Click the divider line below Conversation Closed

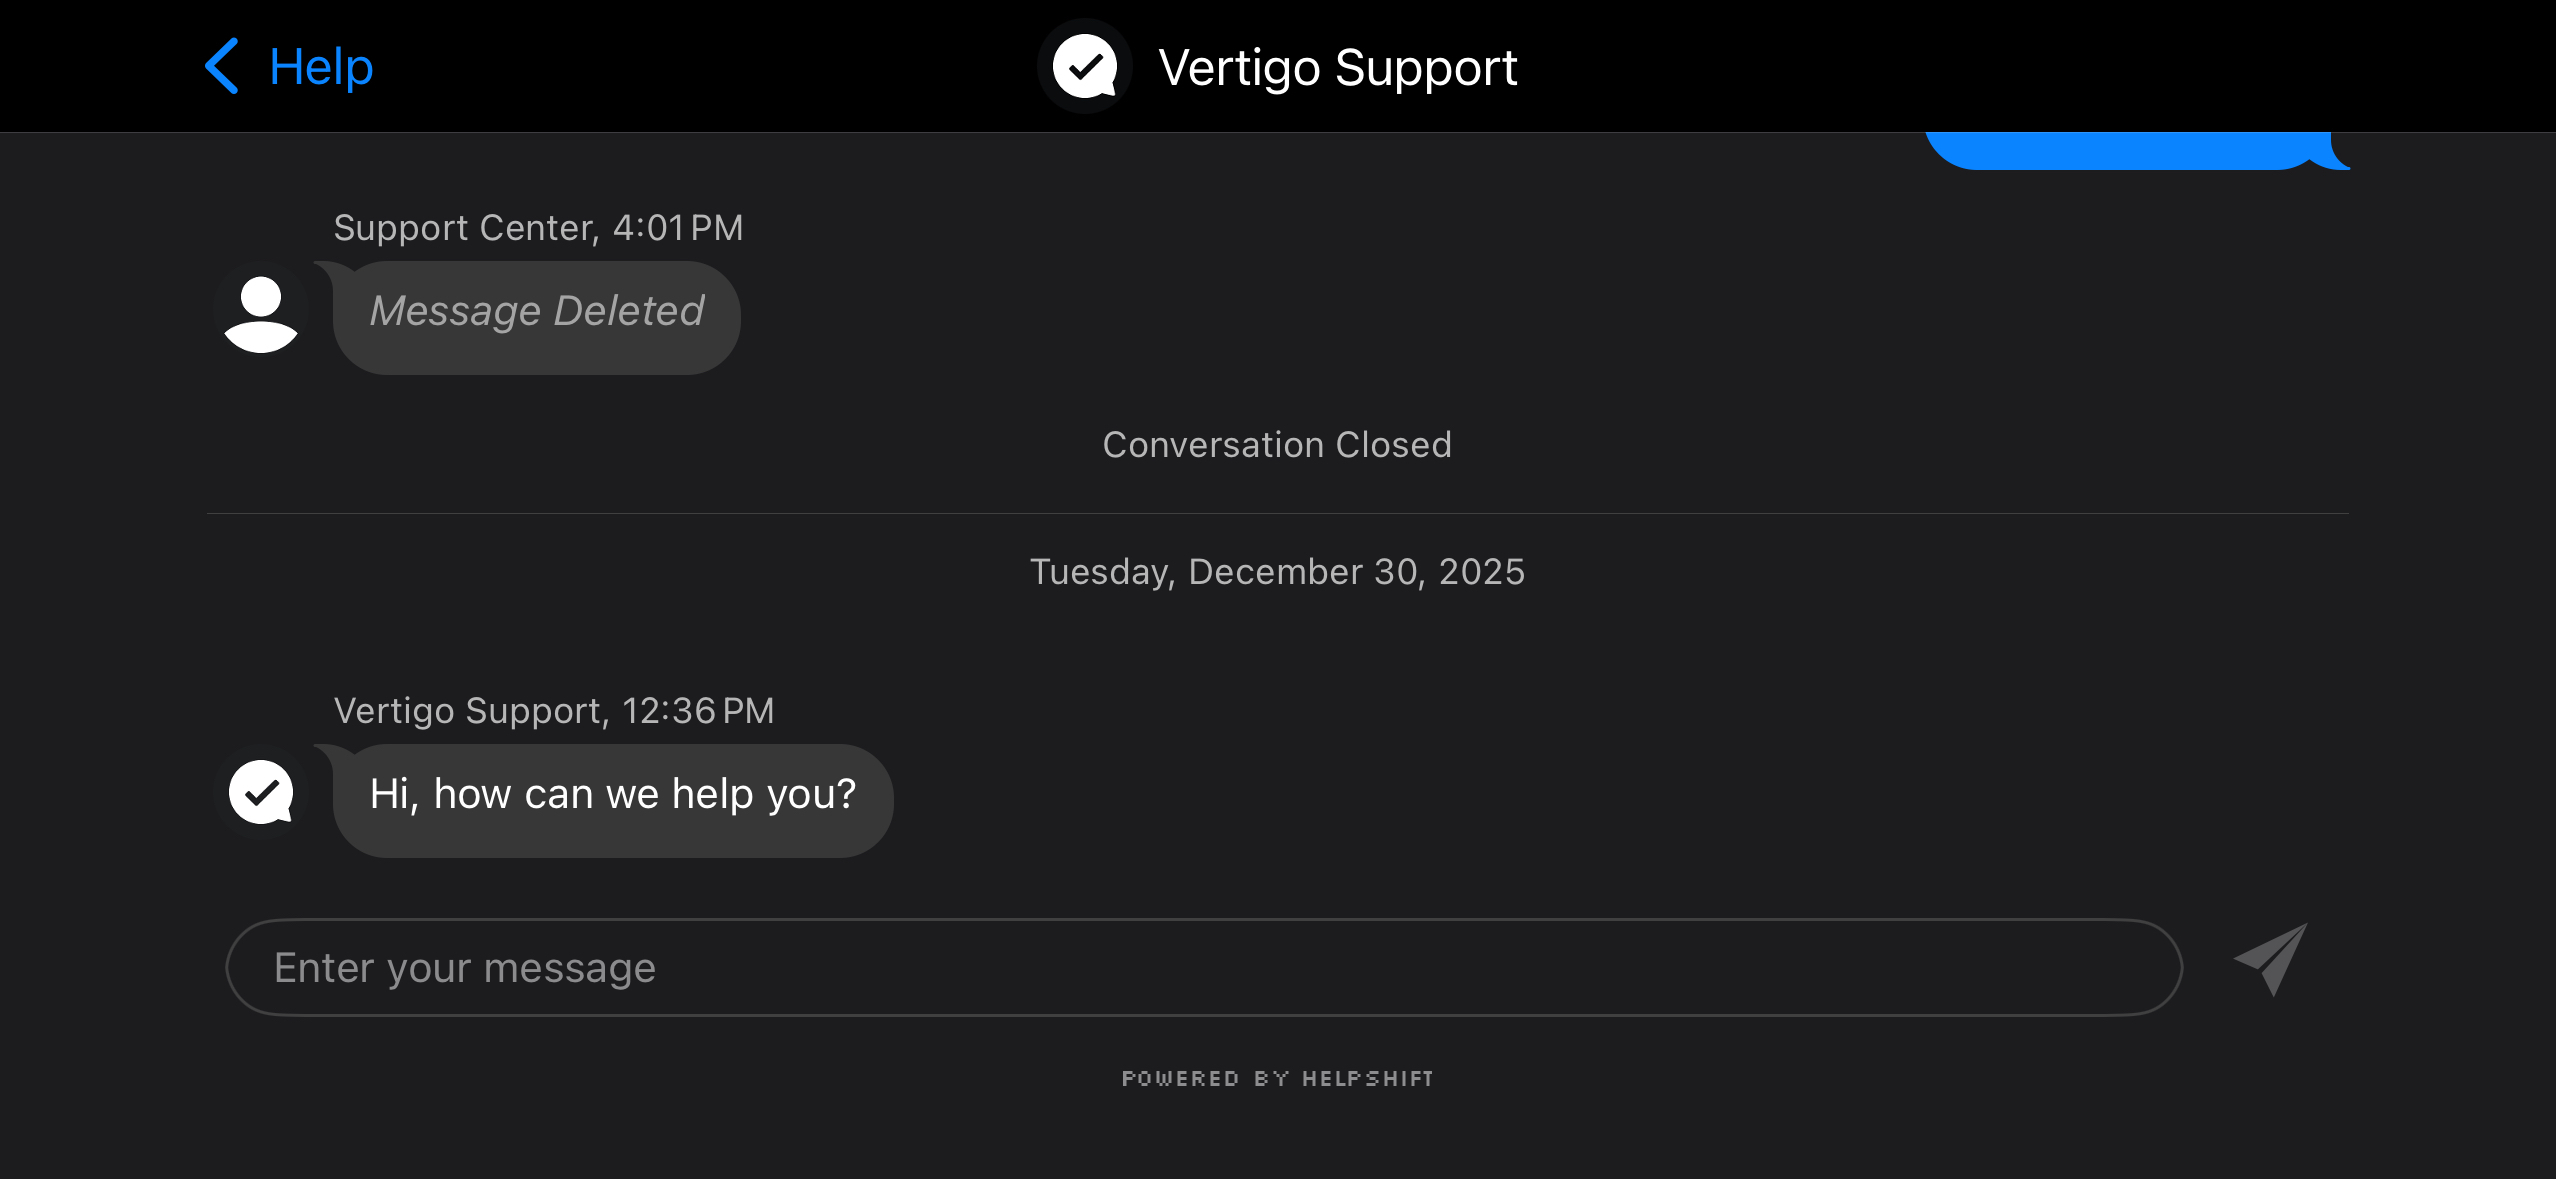[1277, 514]
